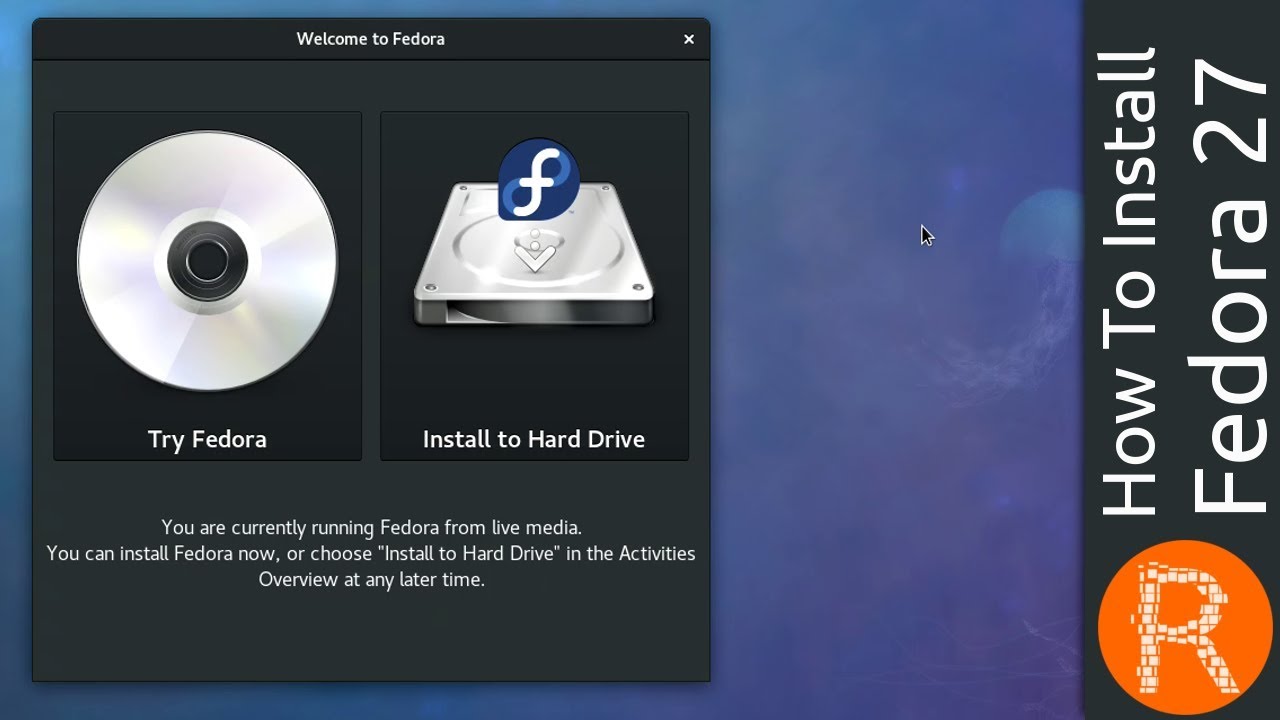Screen dimensions: 1280x720
Task: Choose the Install to Hard Drive label
Action: tap(534, 439)
